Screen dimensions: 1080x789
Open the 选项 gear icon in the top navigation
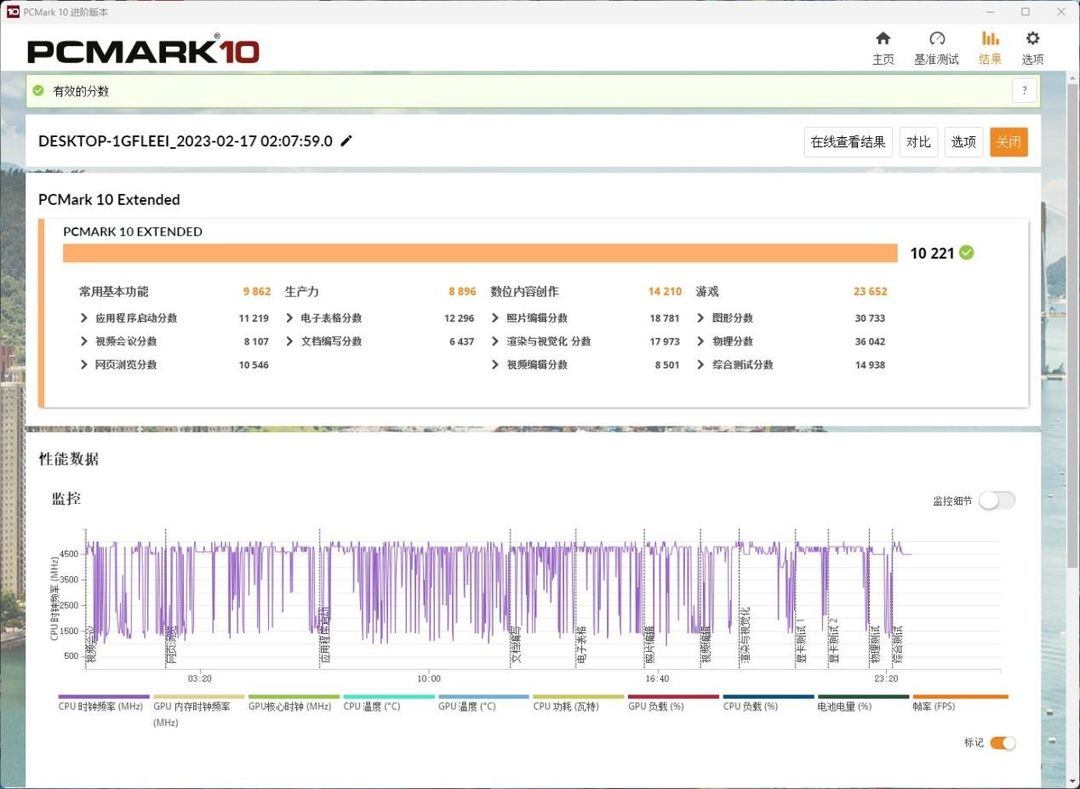click(x=1032, y=39)
